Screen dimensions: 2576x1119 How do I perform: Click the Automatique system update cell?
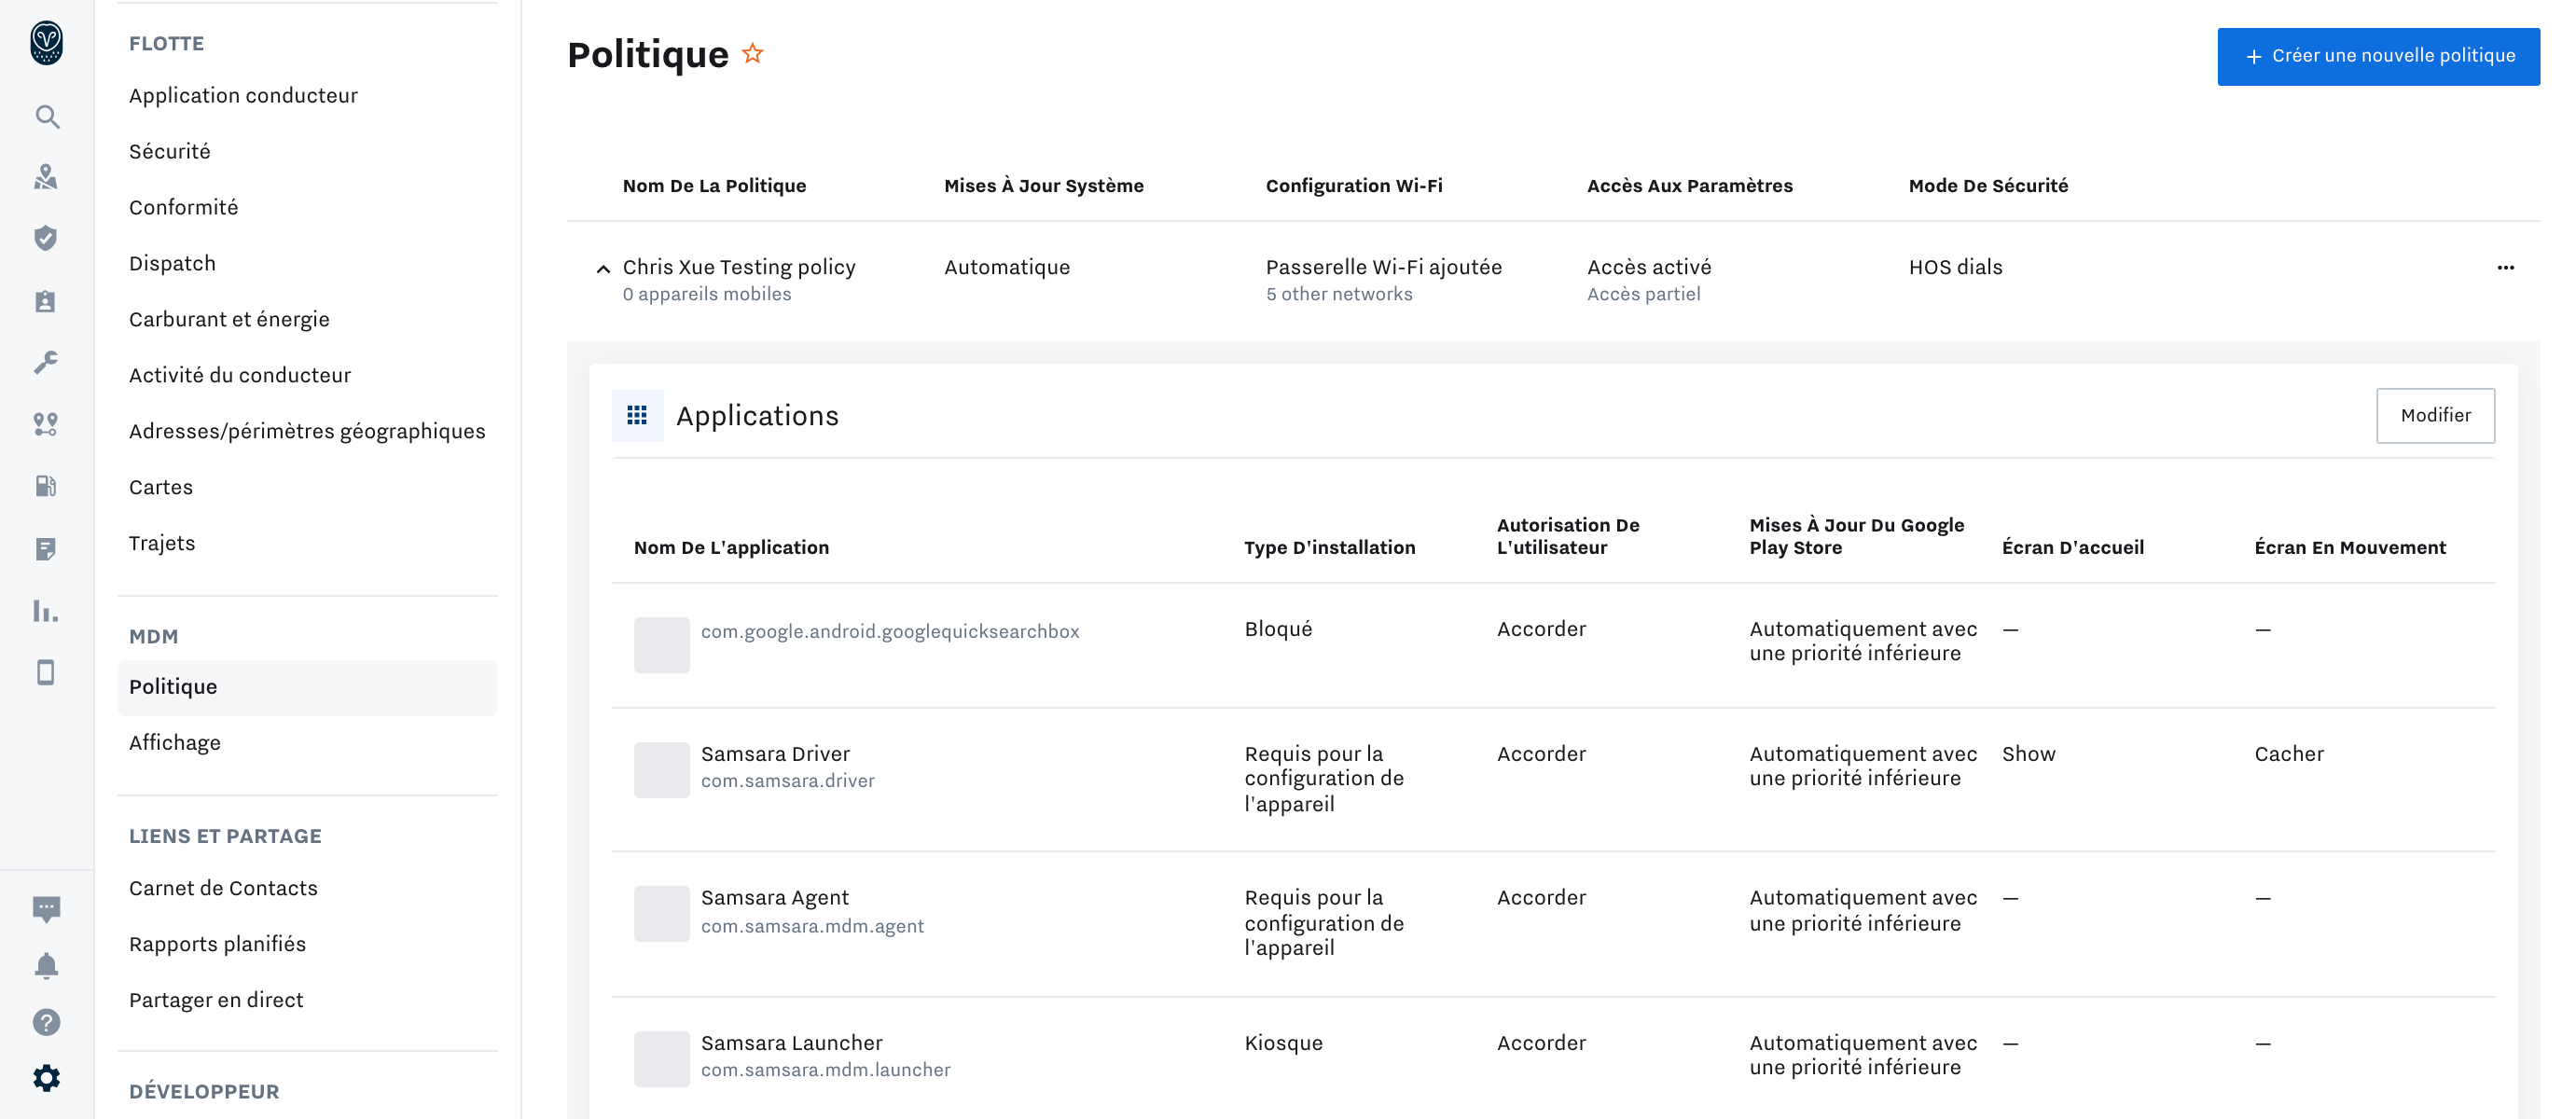pos(1007,267)
